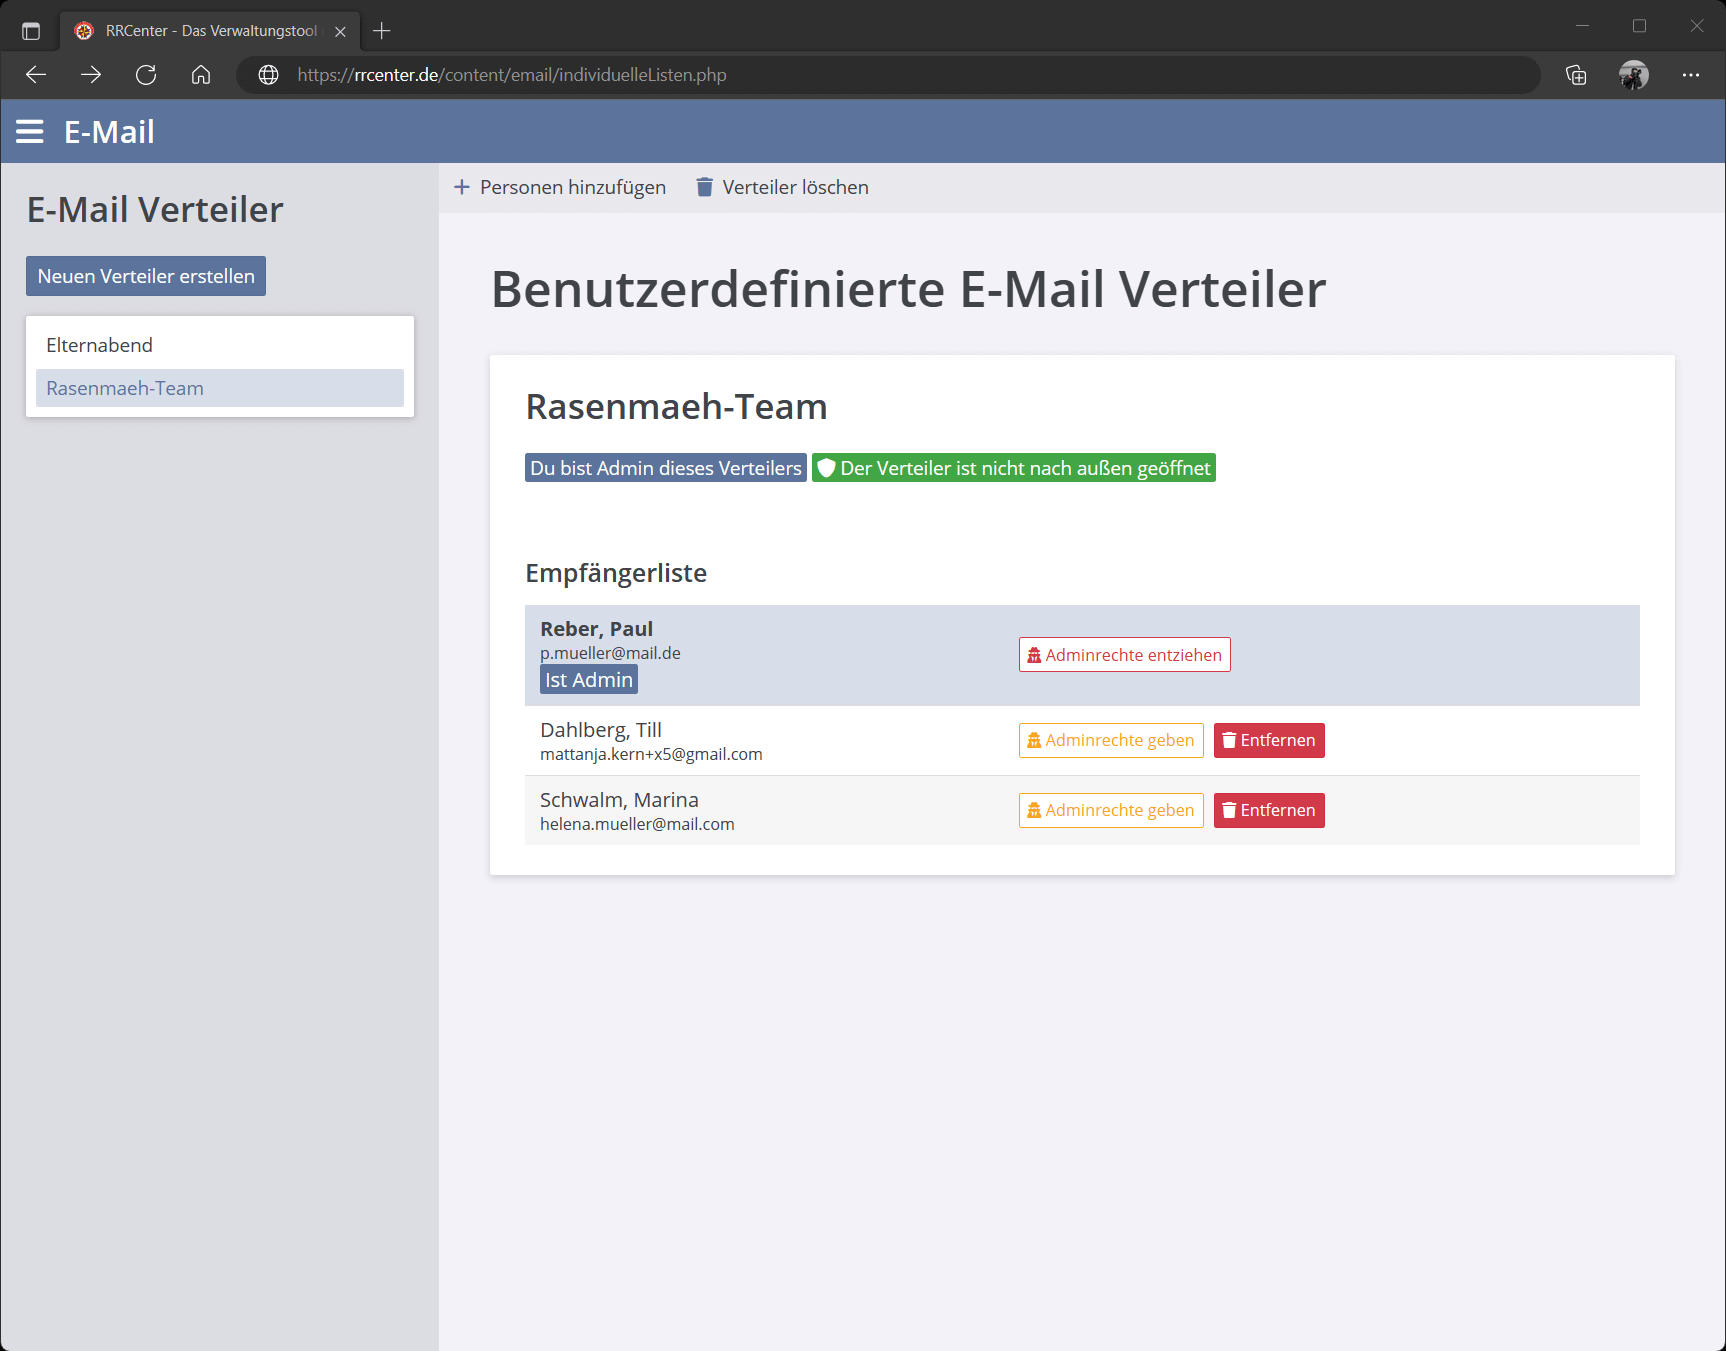The height and width of the screenshot is (1351, 1726).
Task: Give admin rights to Schwalm, Marina
Action: 1110,810
